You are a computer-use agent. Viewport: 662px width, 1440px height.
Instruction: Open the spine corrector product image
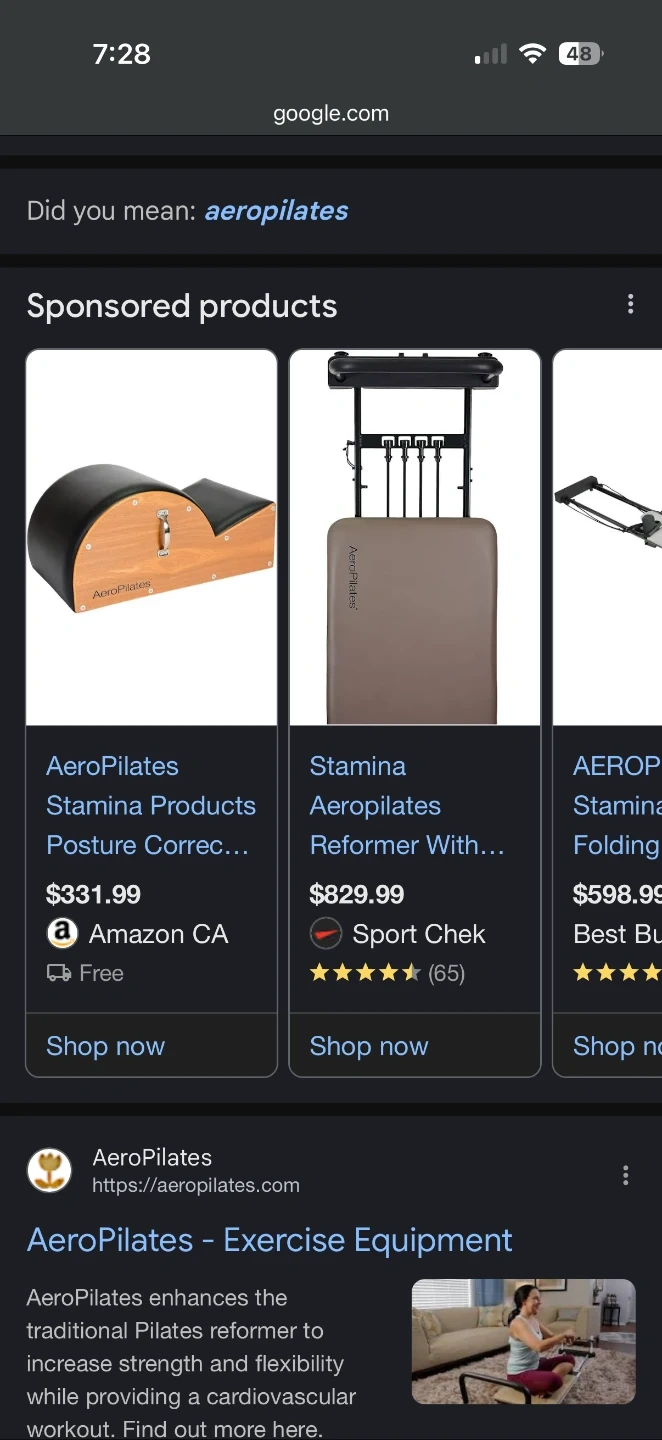(x=151, y=537)
